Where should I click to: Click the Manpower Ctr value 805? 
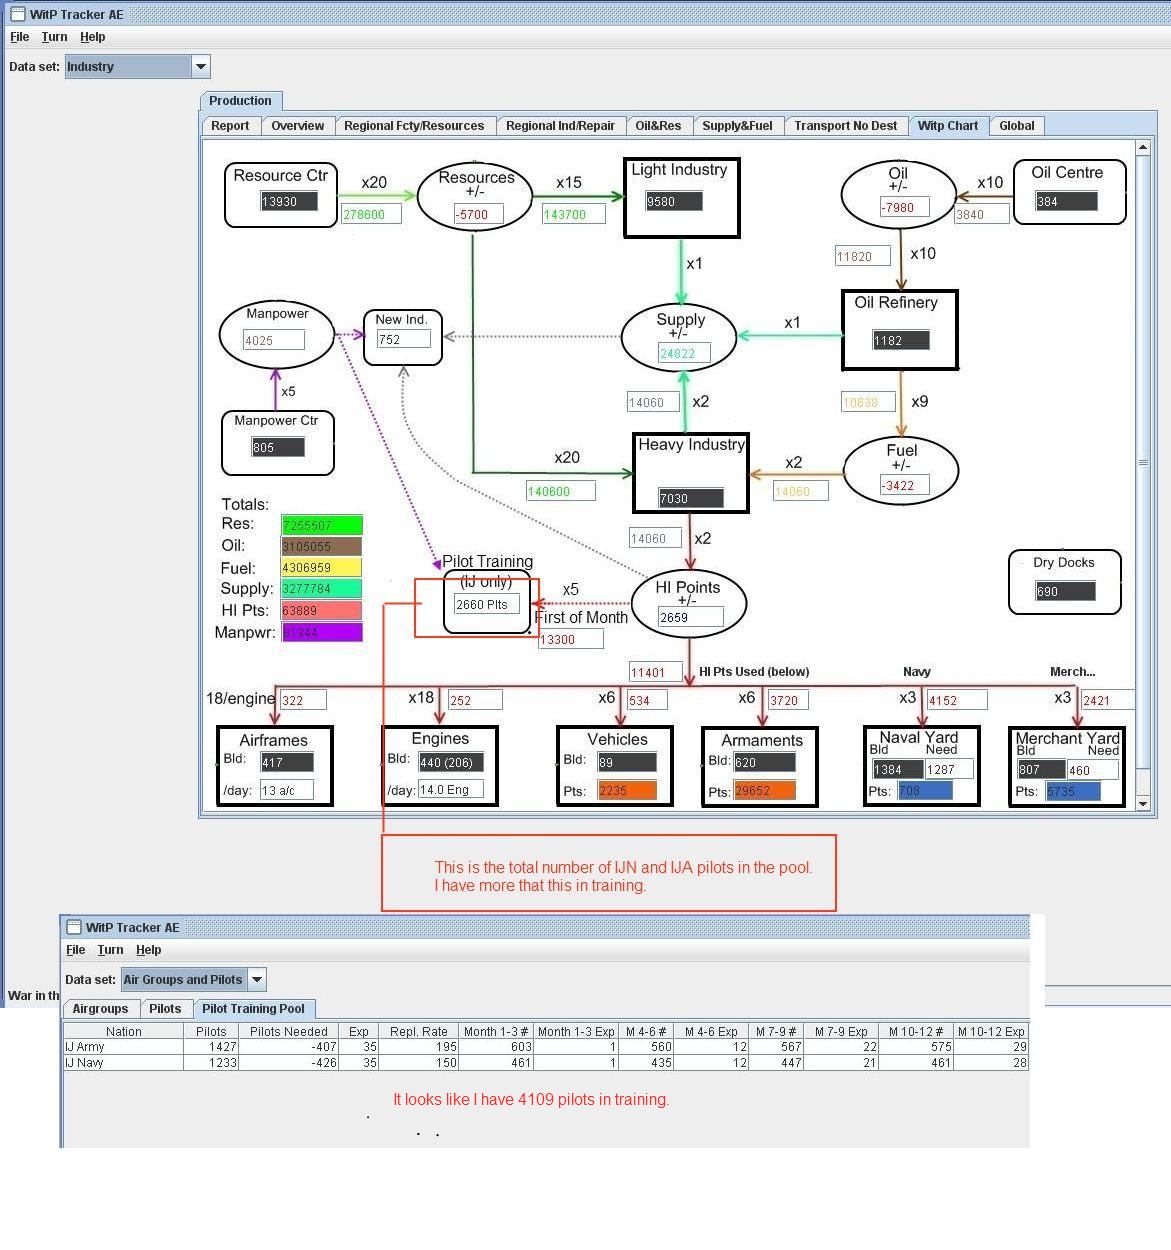click(278, 447)
